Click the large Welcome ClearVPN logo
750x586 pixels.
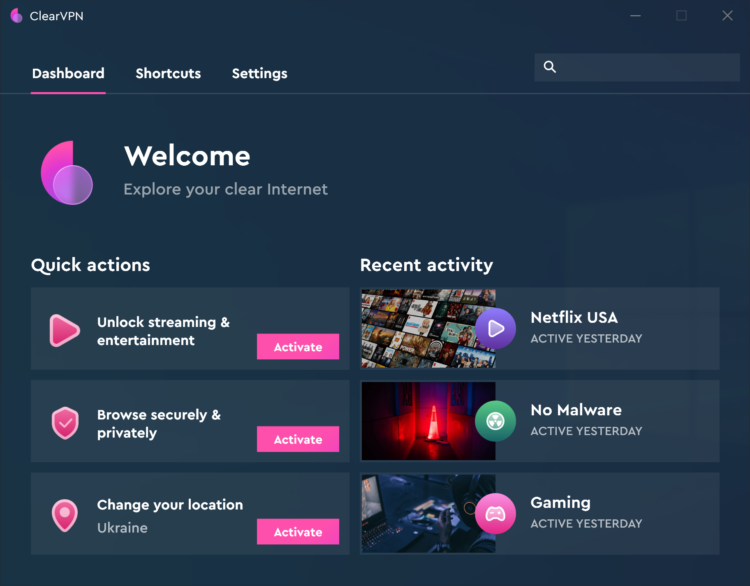pyautogui.click(x=66, y=173)
